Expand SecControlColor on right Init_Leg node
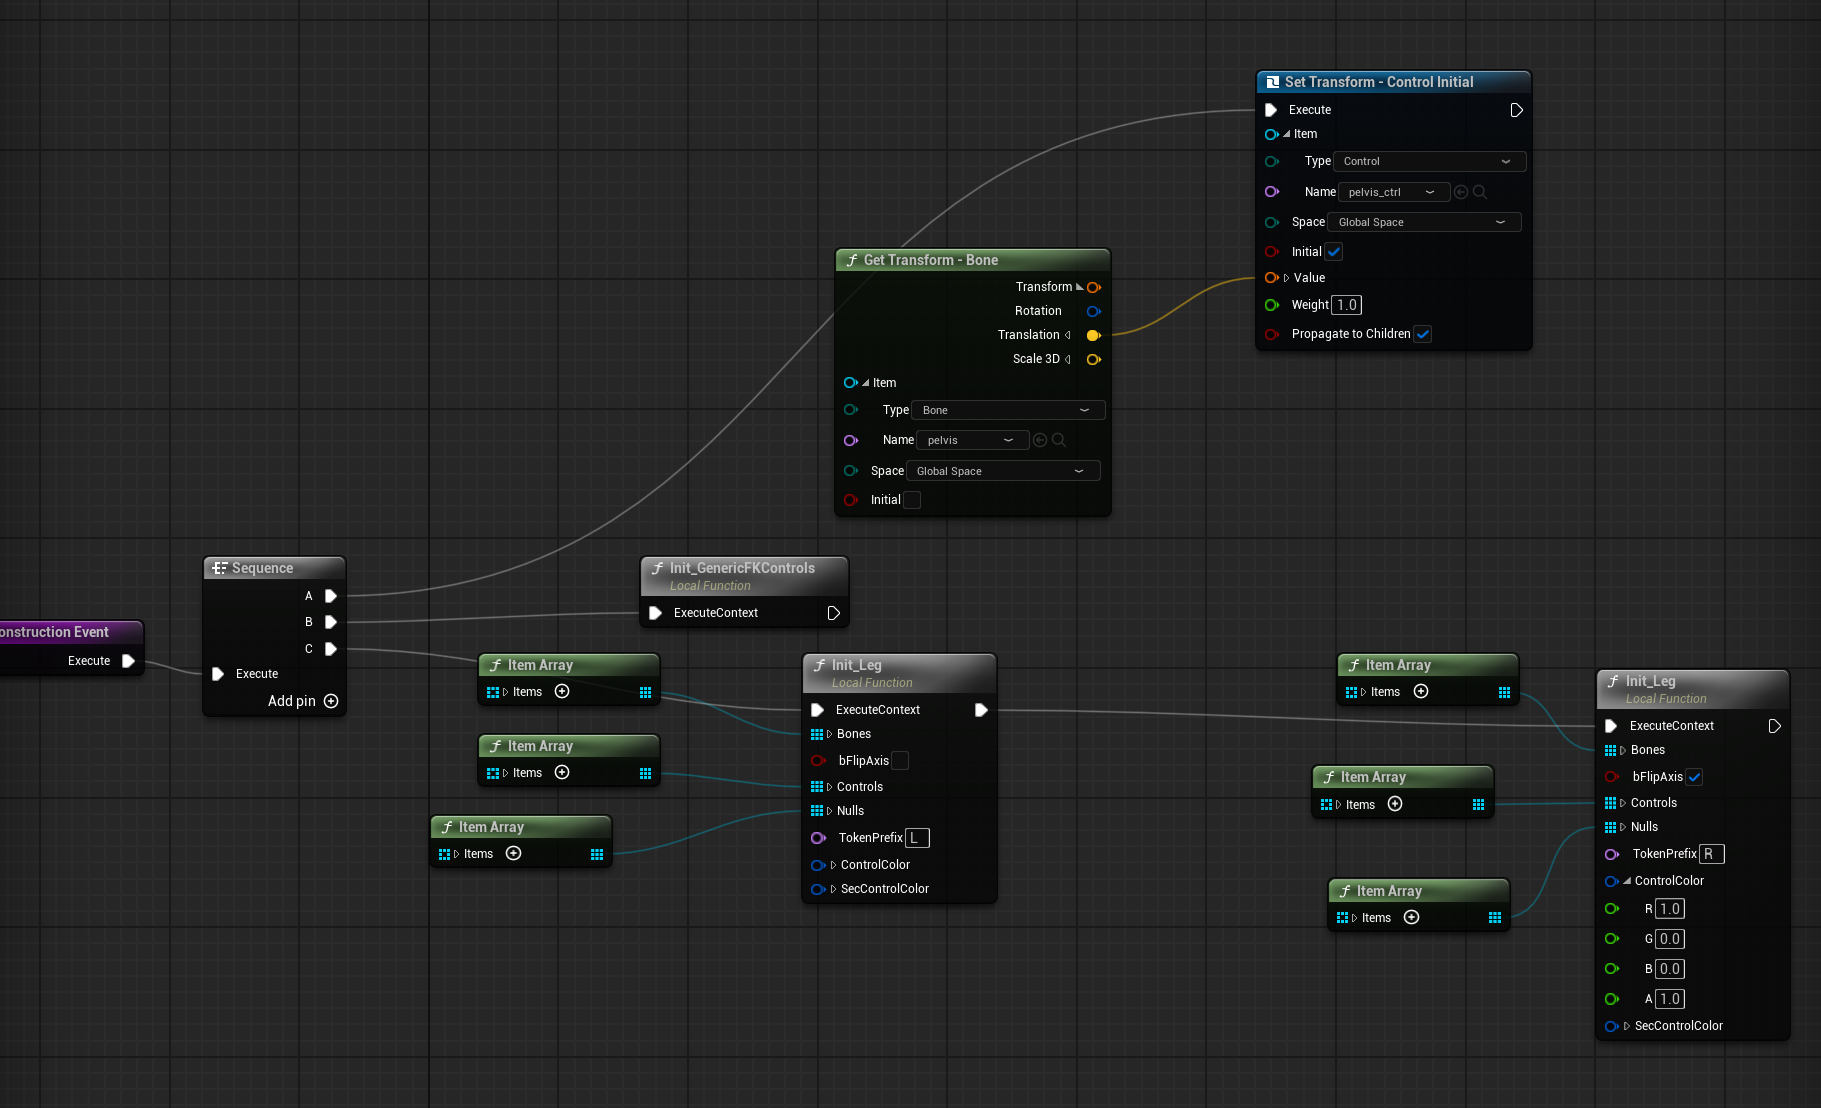Screen dimensions: 1821x1108 (1627, 1026)
